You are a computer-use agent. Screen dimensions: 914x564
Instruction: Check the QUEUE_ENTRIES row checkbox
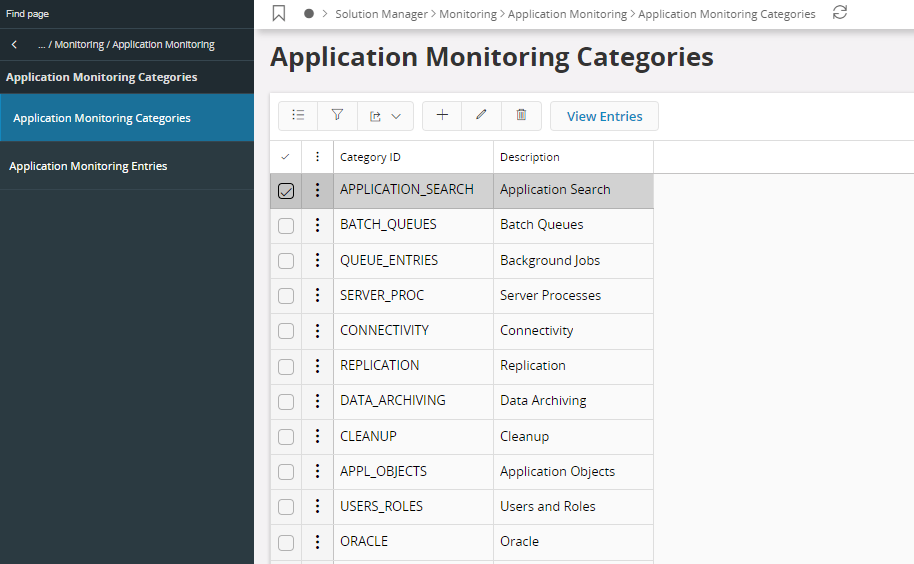[286, 261]
